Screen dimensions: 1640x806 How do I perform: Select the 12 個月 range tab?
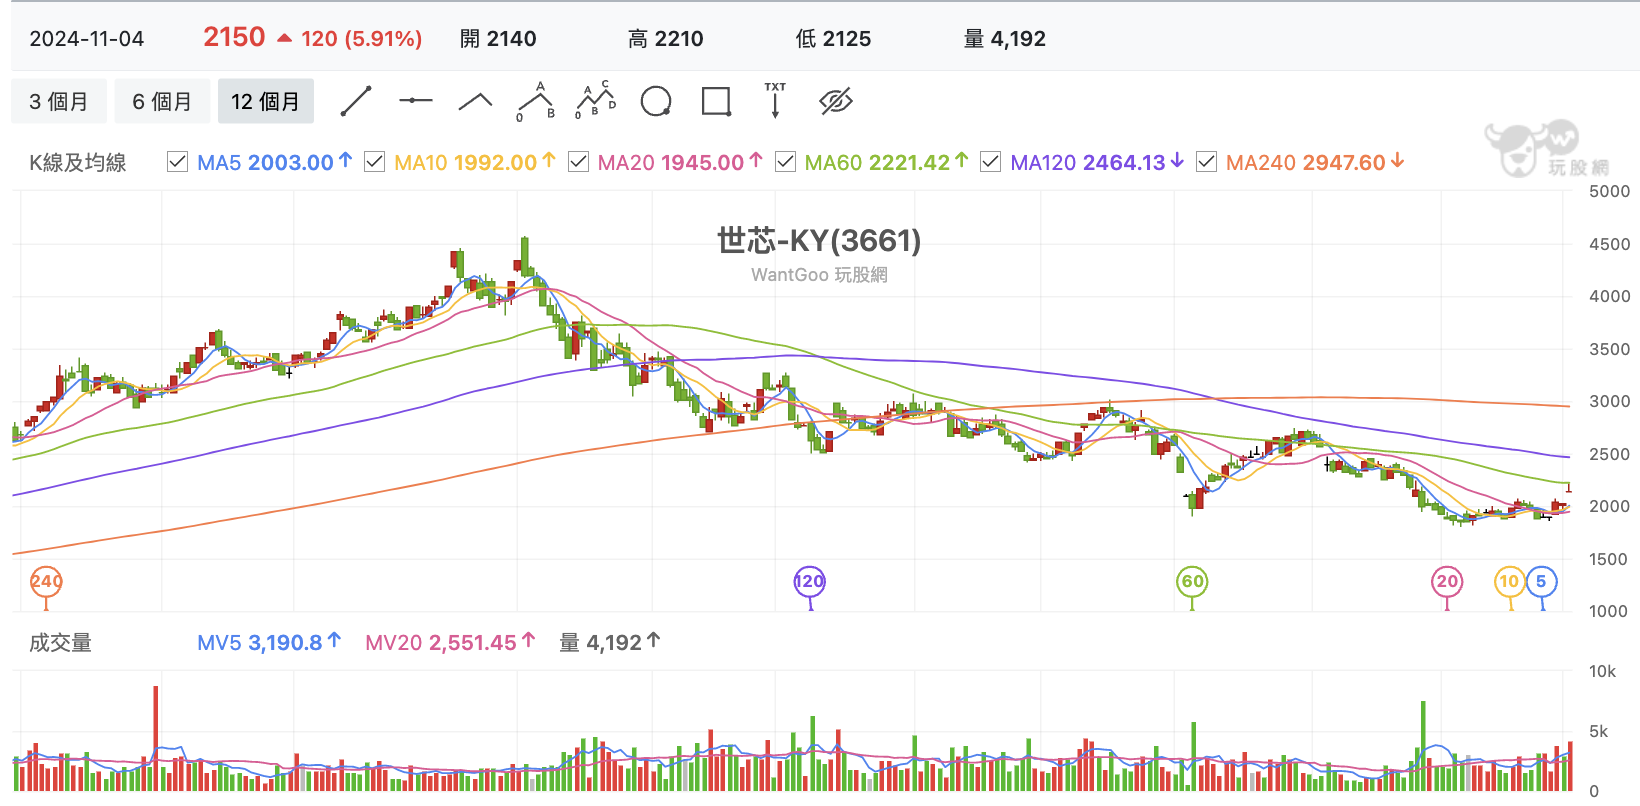point(266,101)
